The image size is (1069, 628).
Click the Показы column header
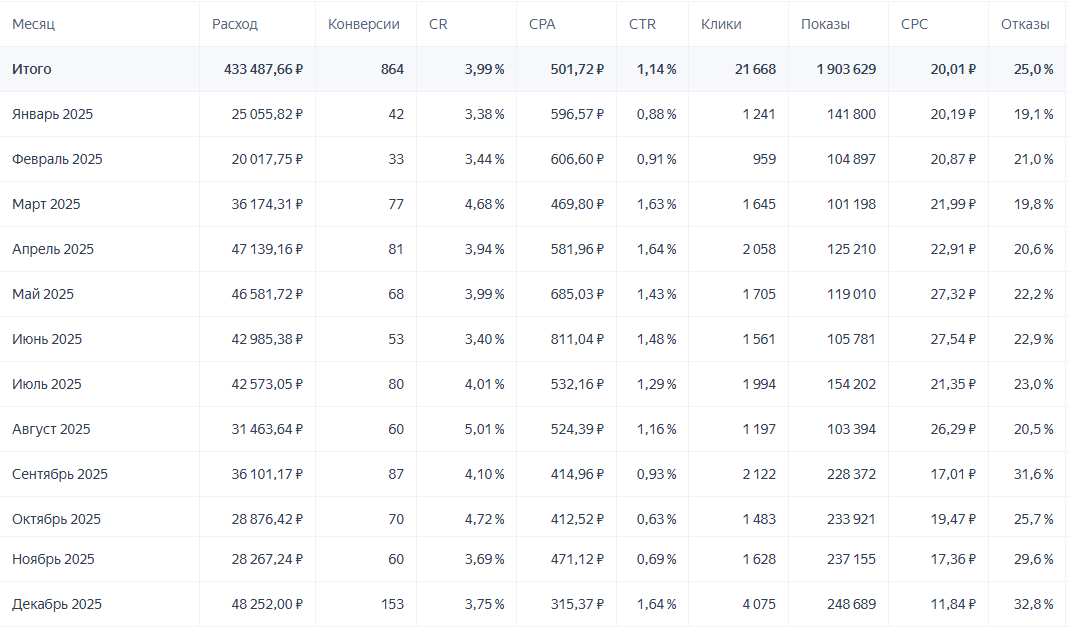pos(825,24)
